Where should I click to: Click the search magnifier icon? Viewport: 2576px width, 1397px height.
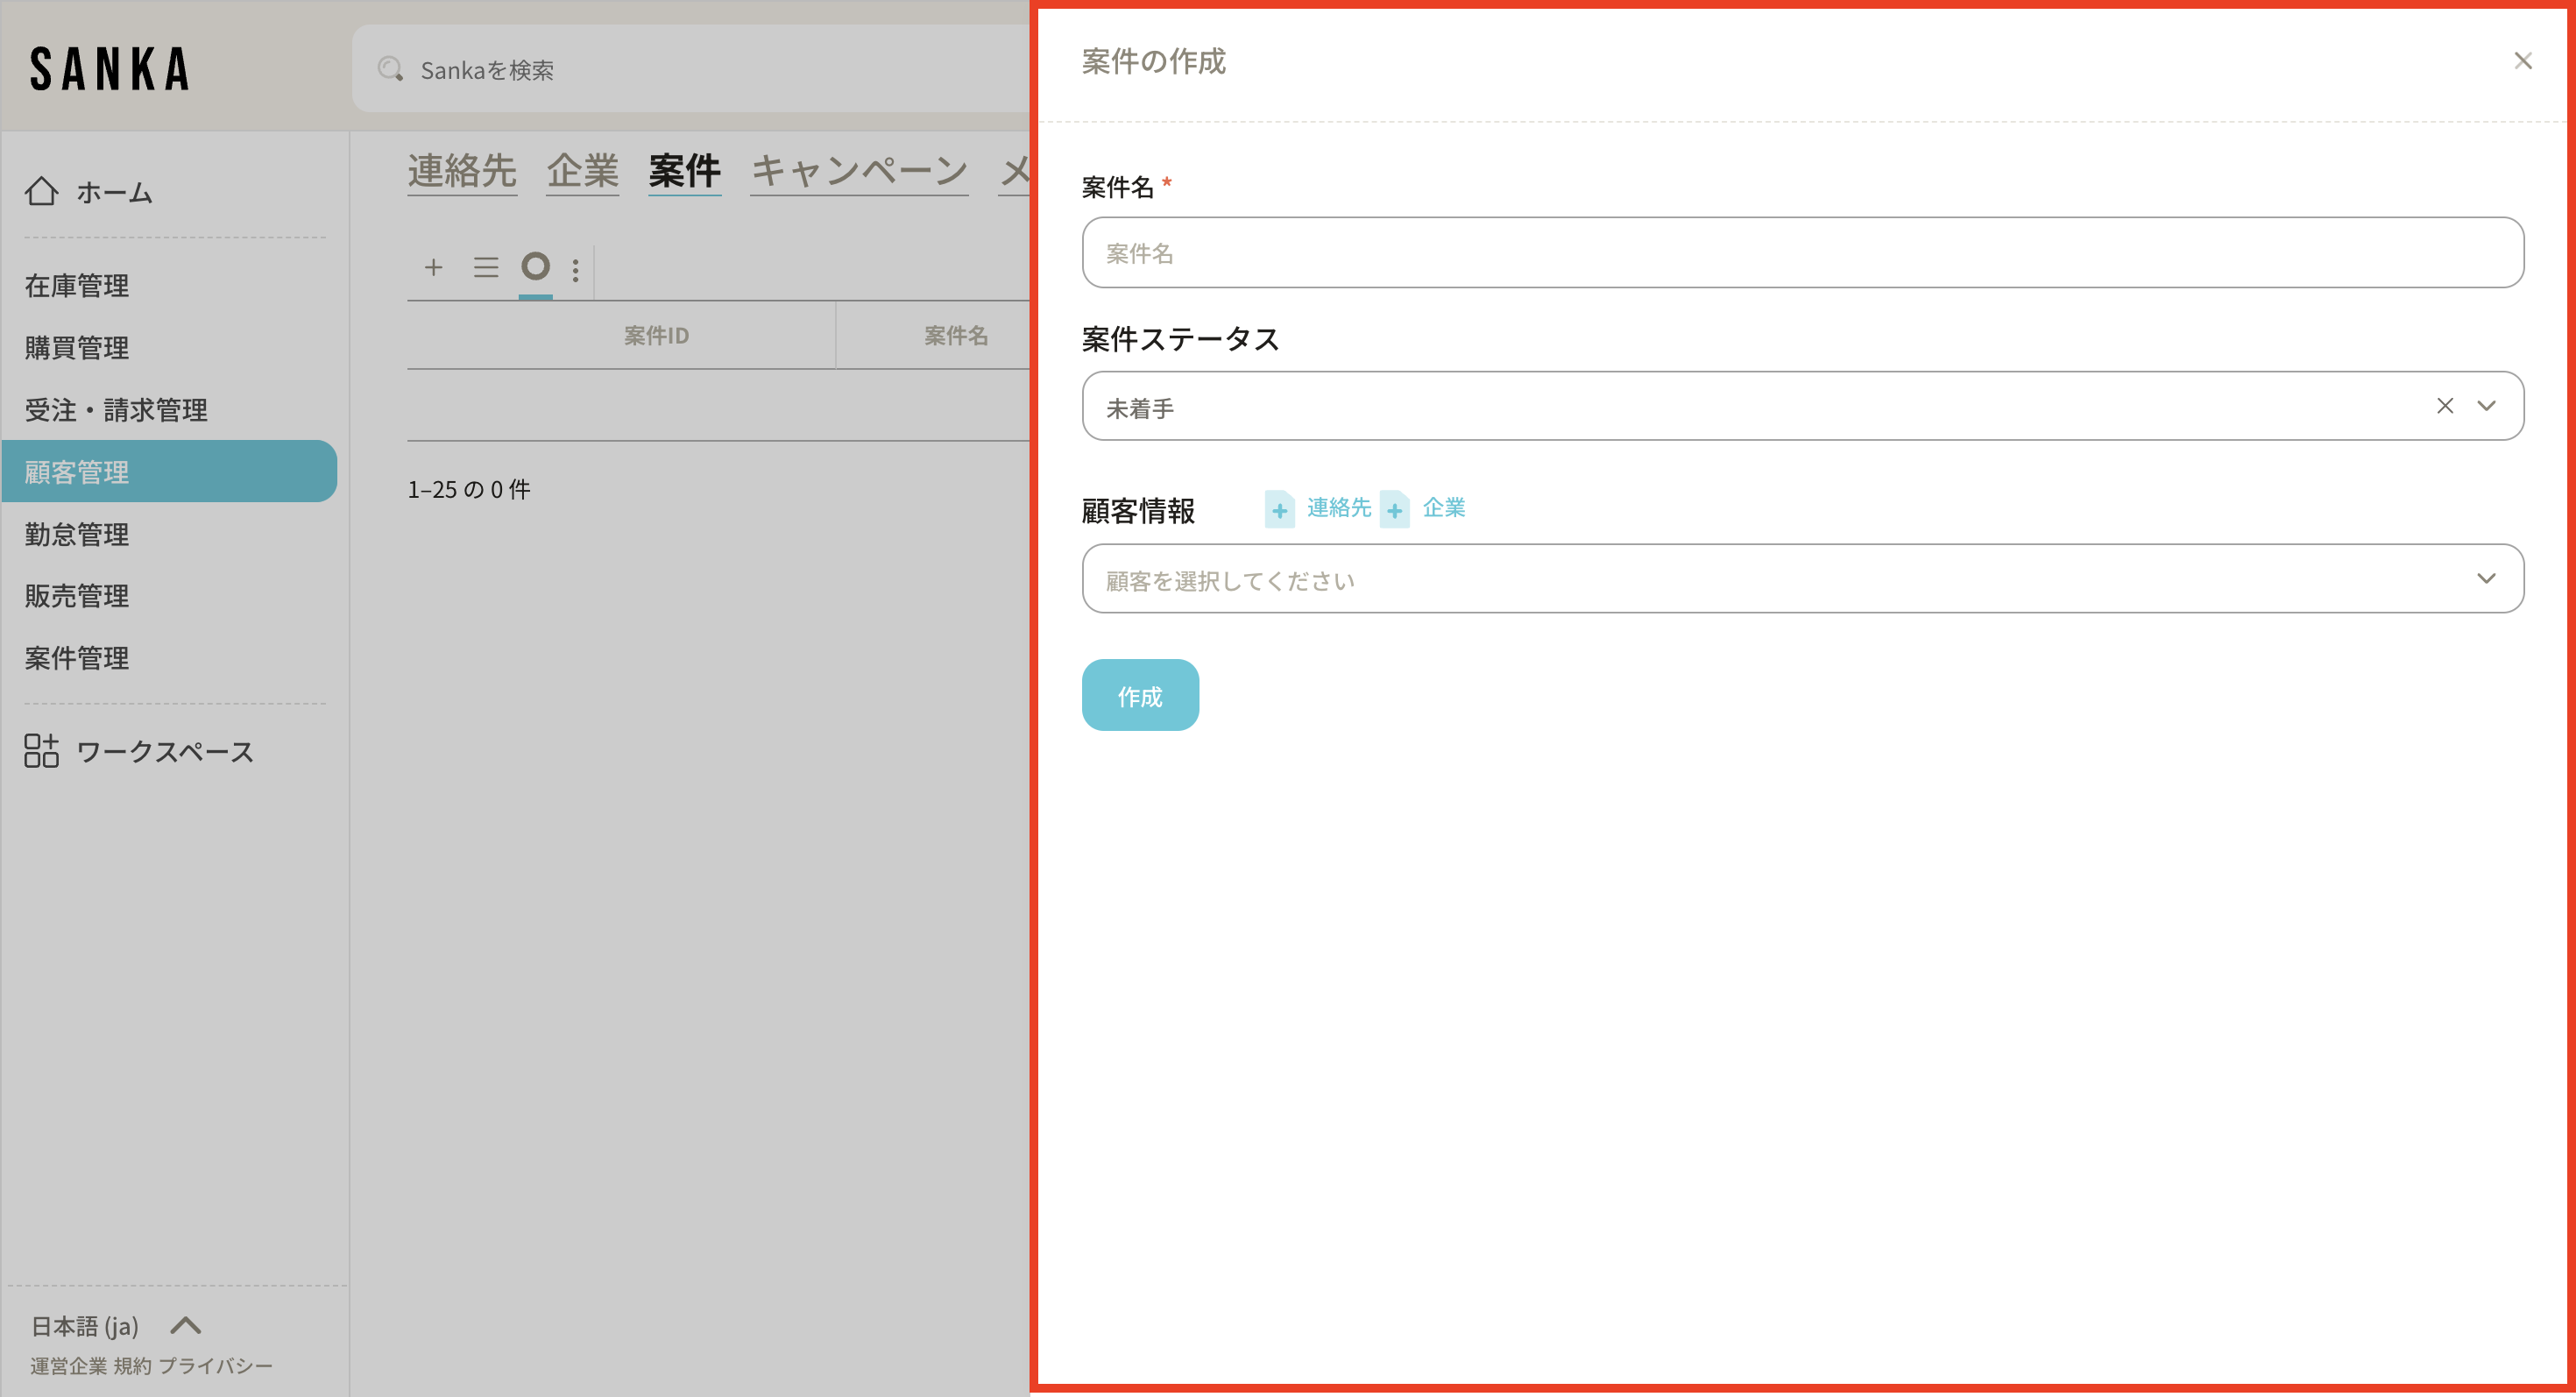point(390,69)
